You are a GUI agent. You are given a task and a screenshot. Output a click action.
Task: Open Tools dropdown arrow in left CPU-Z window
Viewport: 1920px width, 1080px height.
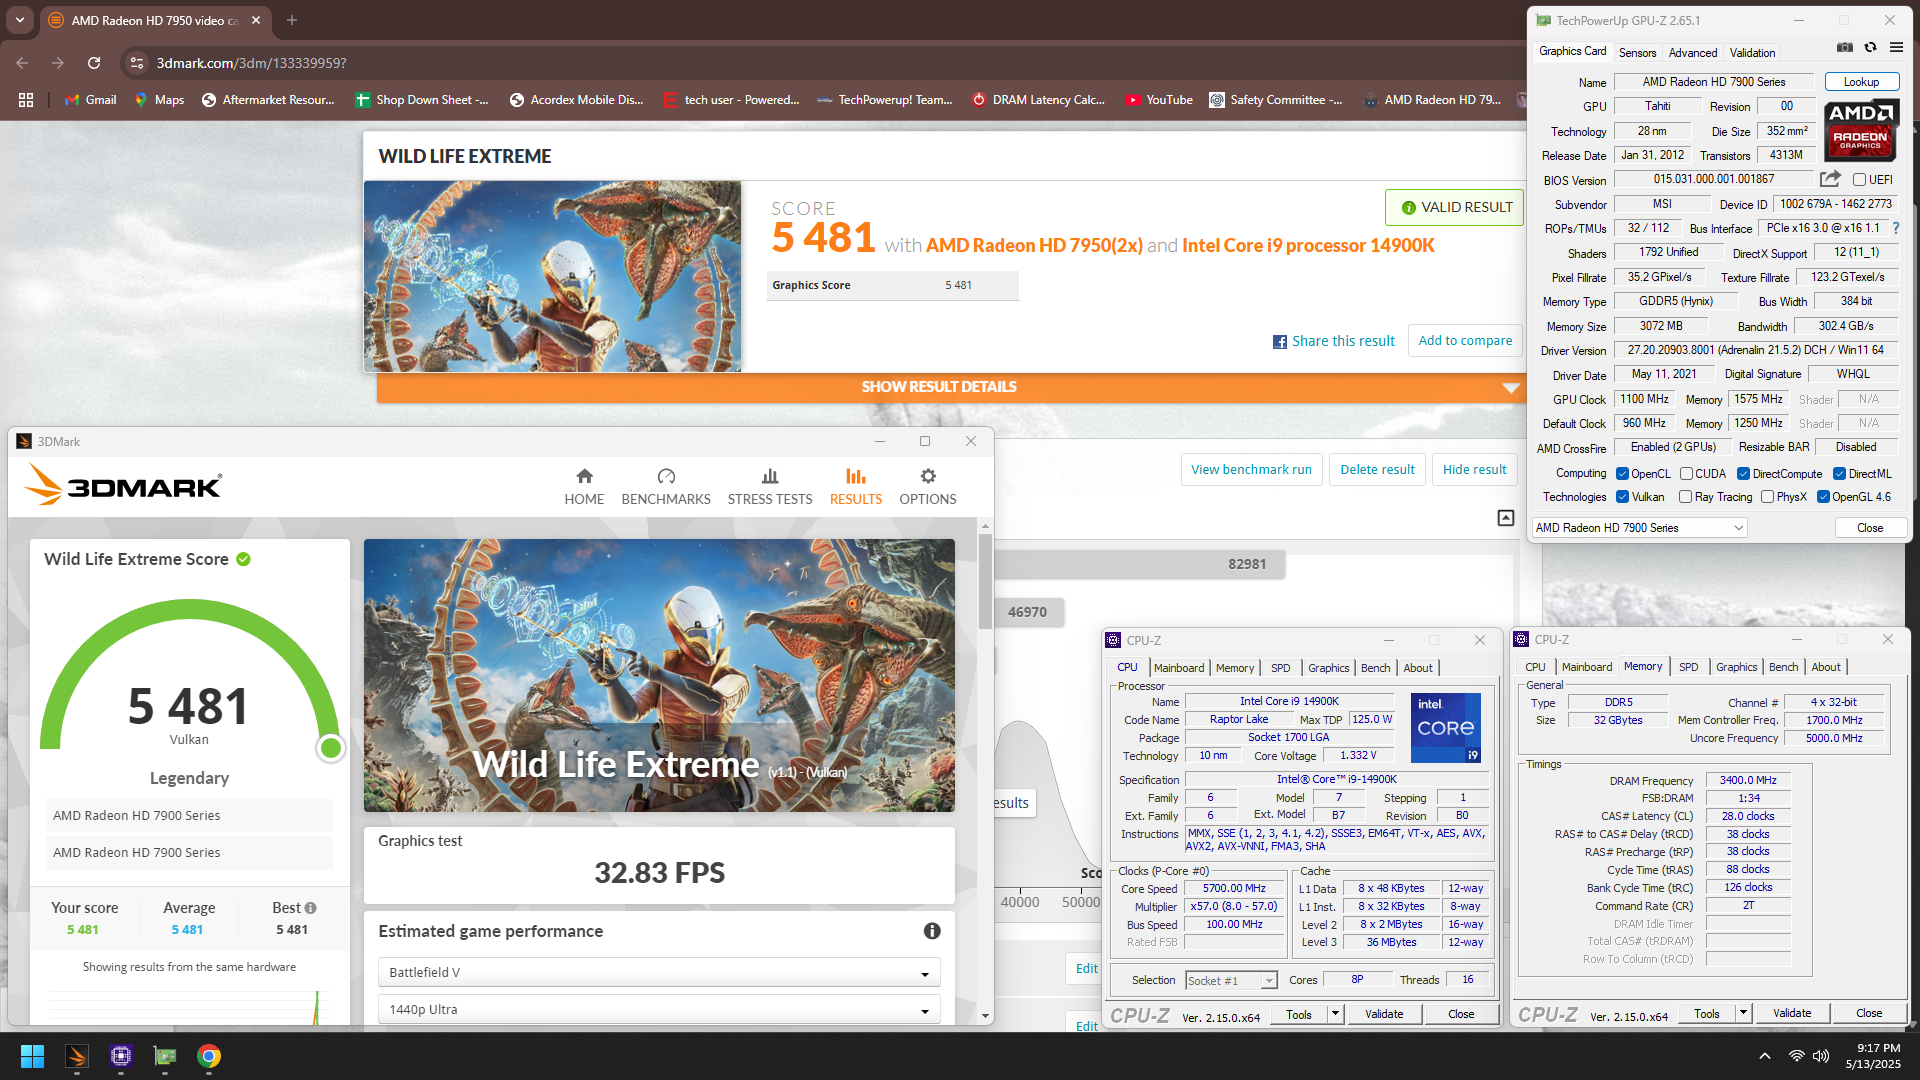1335,1014
